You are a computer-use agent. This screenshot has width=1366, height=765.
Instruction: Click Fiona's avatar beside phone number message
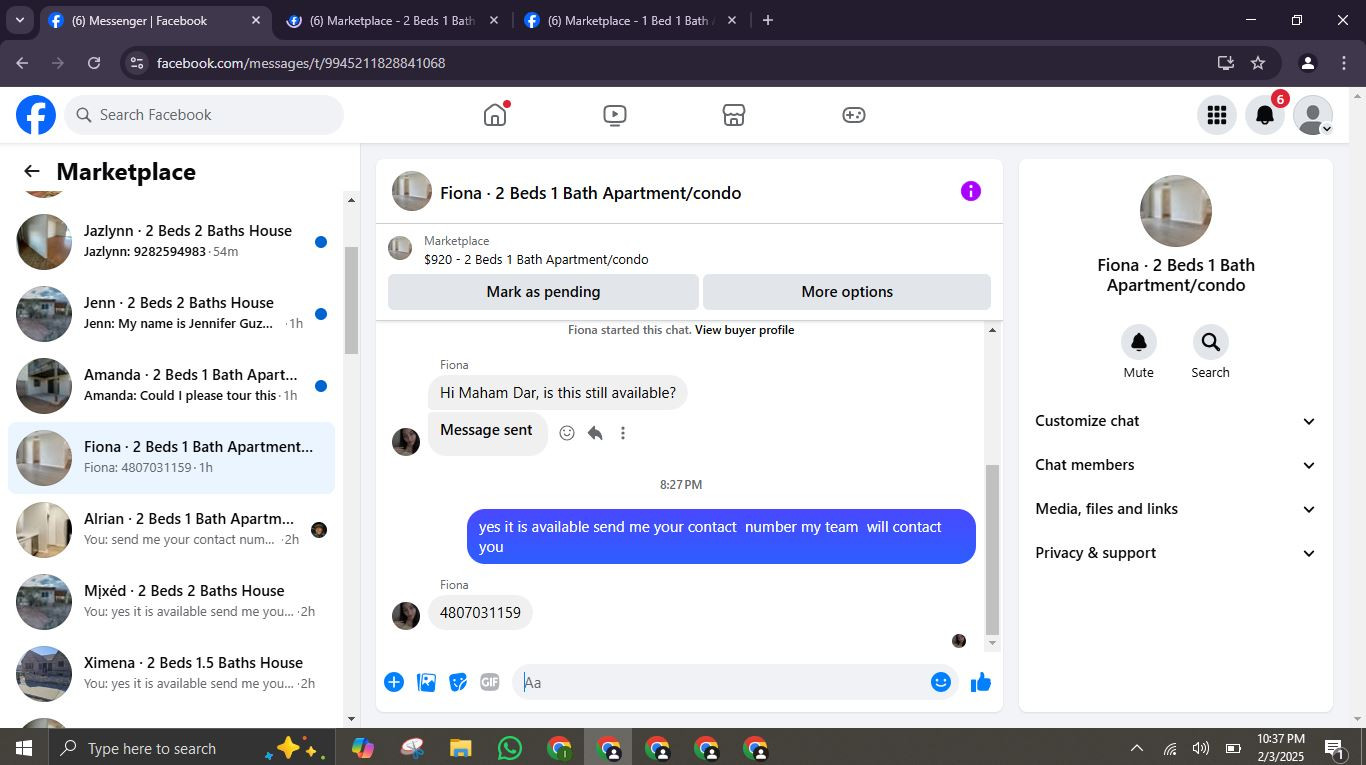pyautogui.click(x=406, y=615)
